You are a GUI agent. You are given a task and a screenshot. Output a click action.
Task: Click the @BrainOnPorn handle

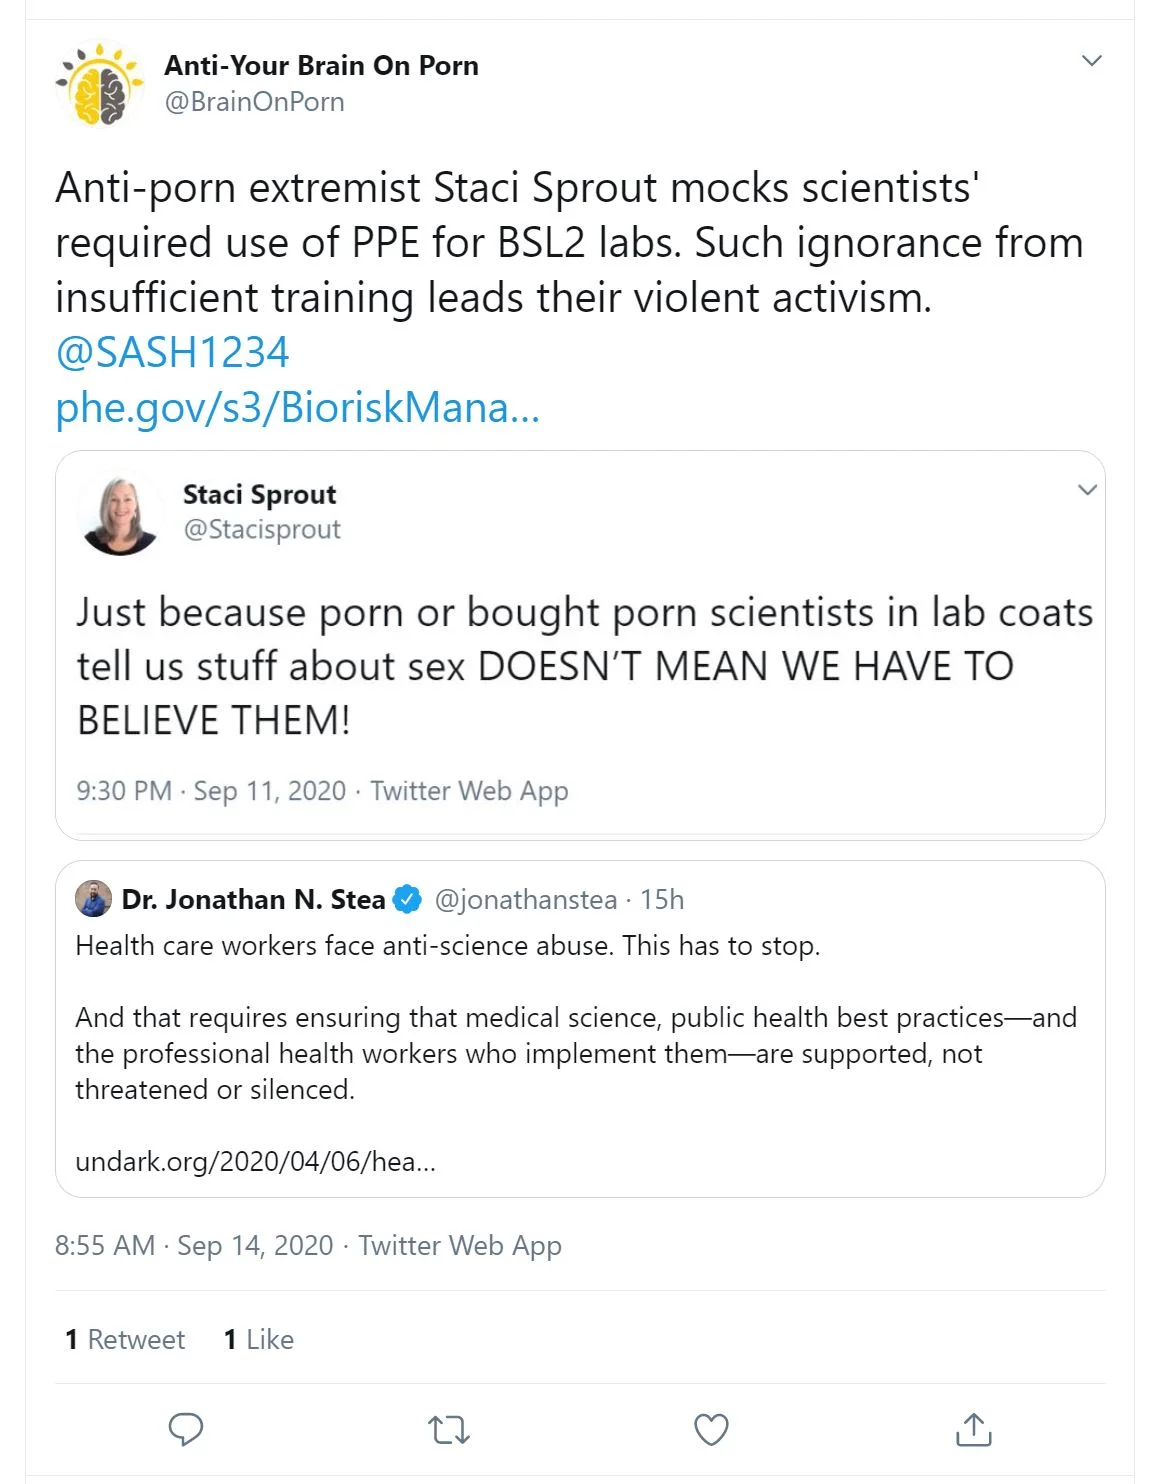click(254, 102)
